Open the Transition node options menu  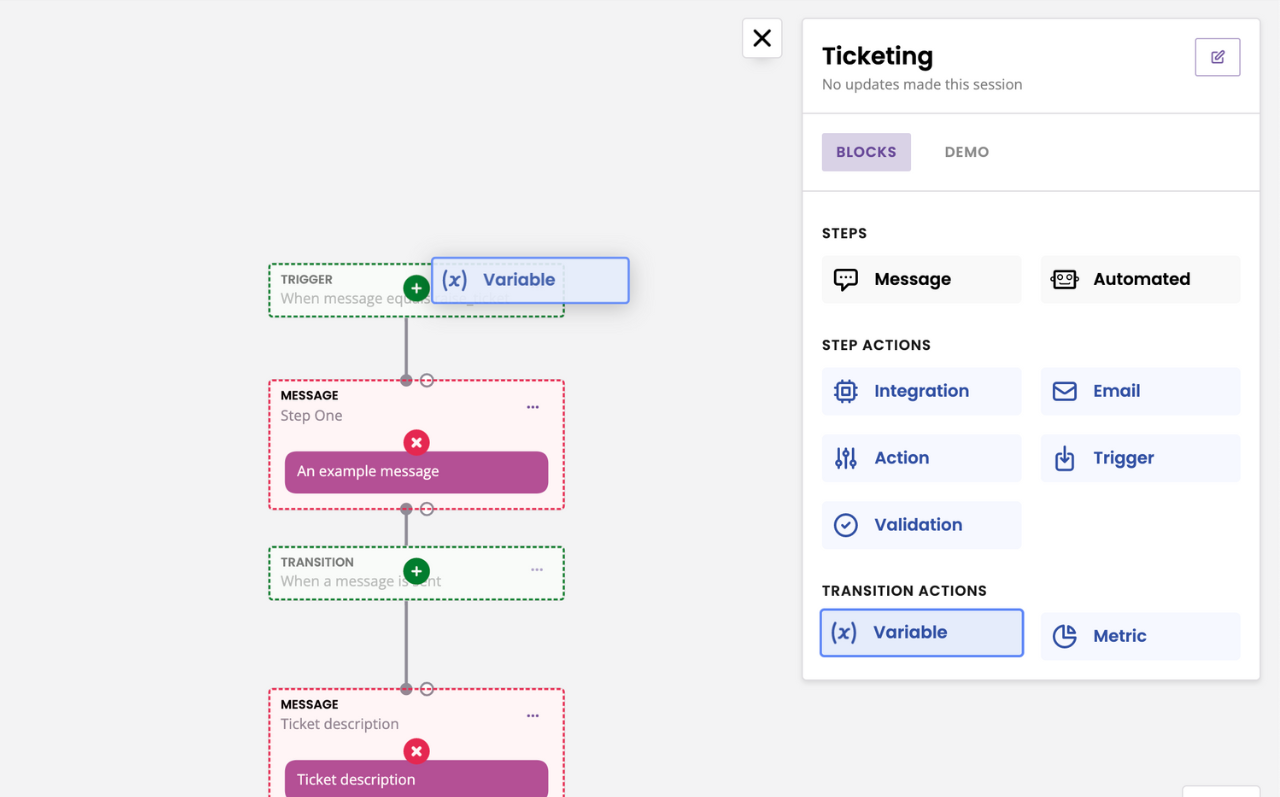[537, 570]
